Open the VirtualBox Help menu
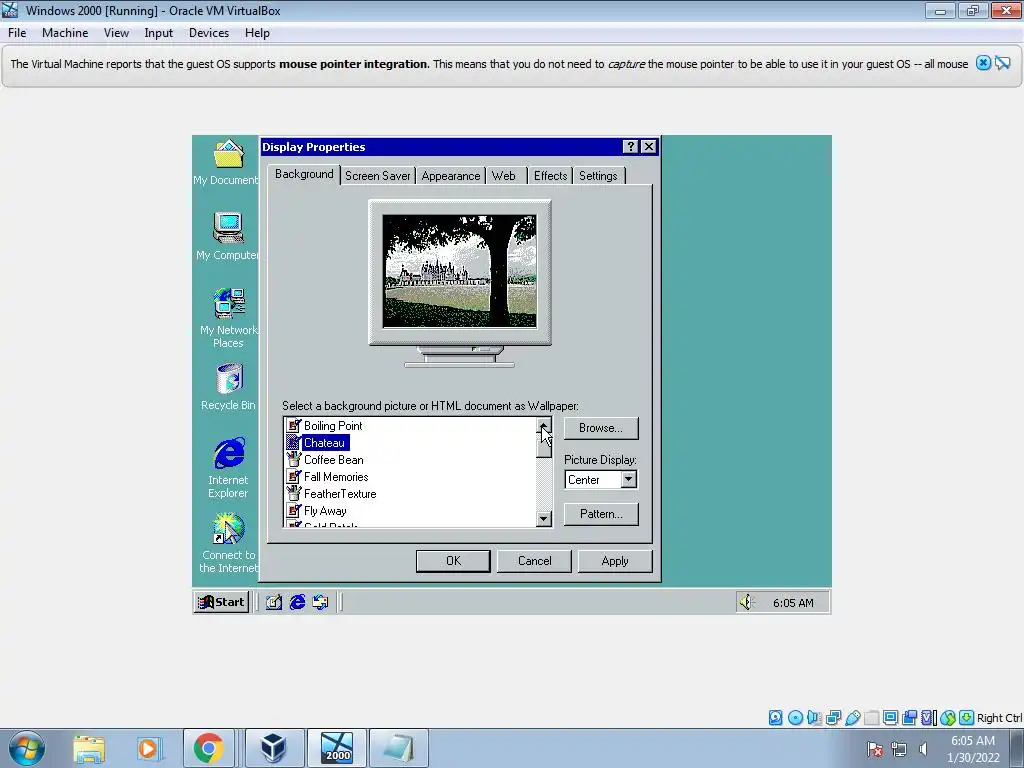This screenshot has height=768, width=1024. [x=257, y=33]
